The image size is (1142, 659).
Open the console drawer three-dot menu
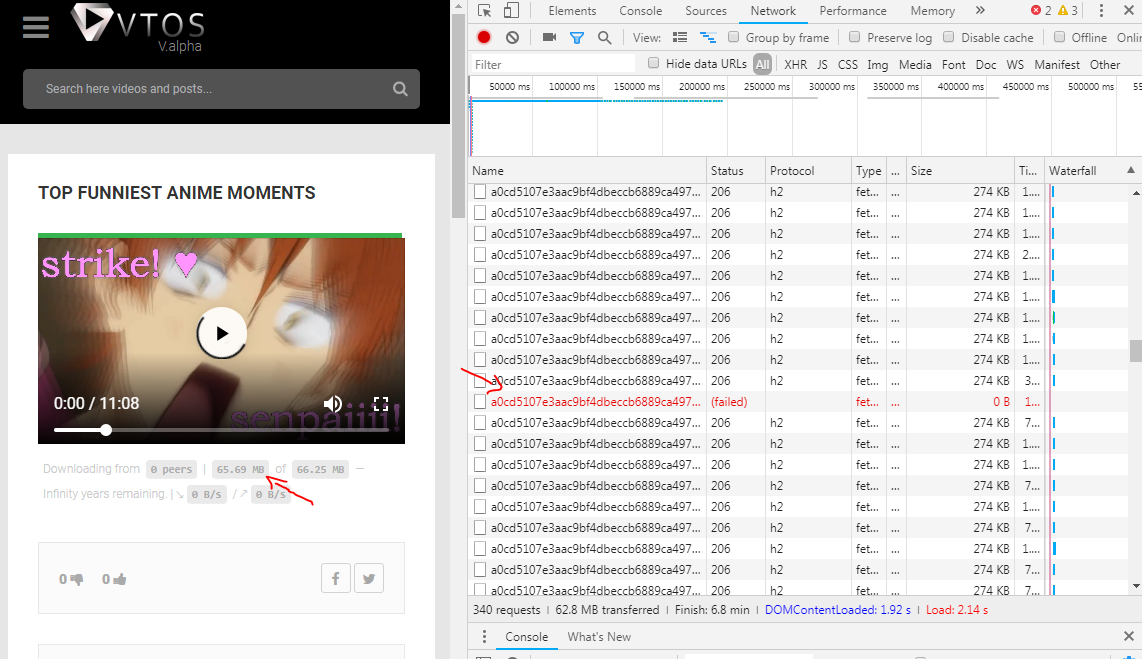click(x=484, y=636)
